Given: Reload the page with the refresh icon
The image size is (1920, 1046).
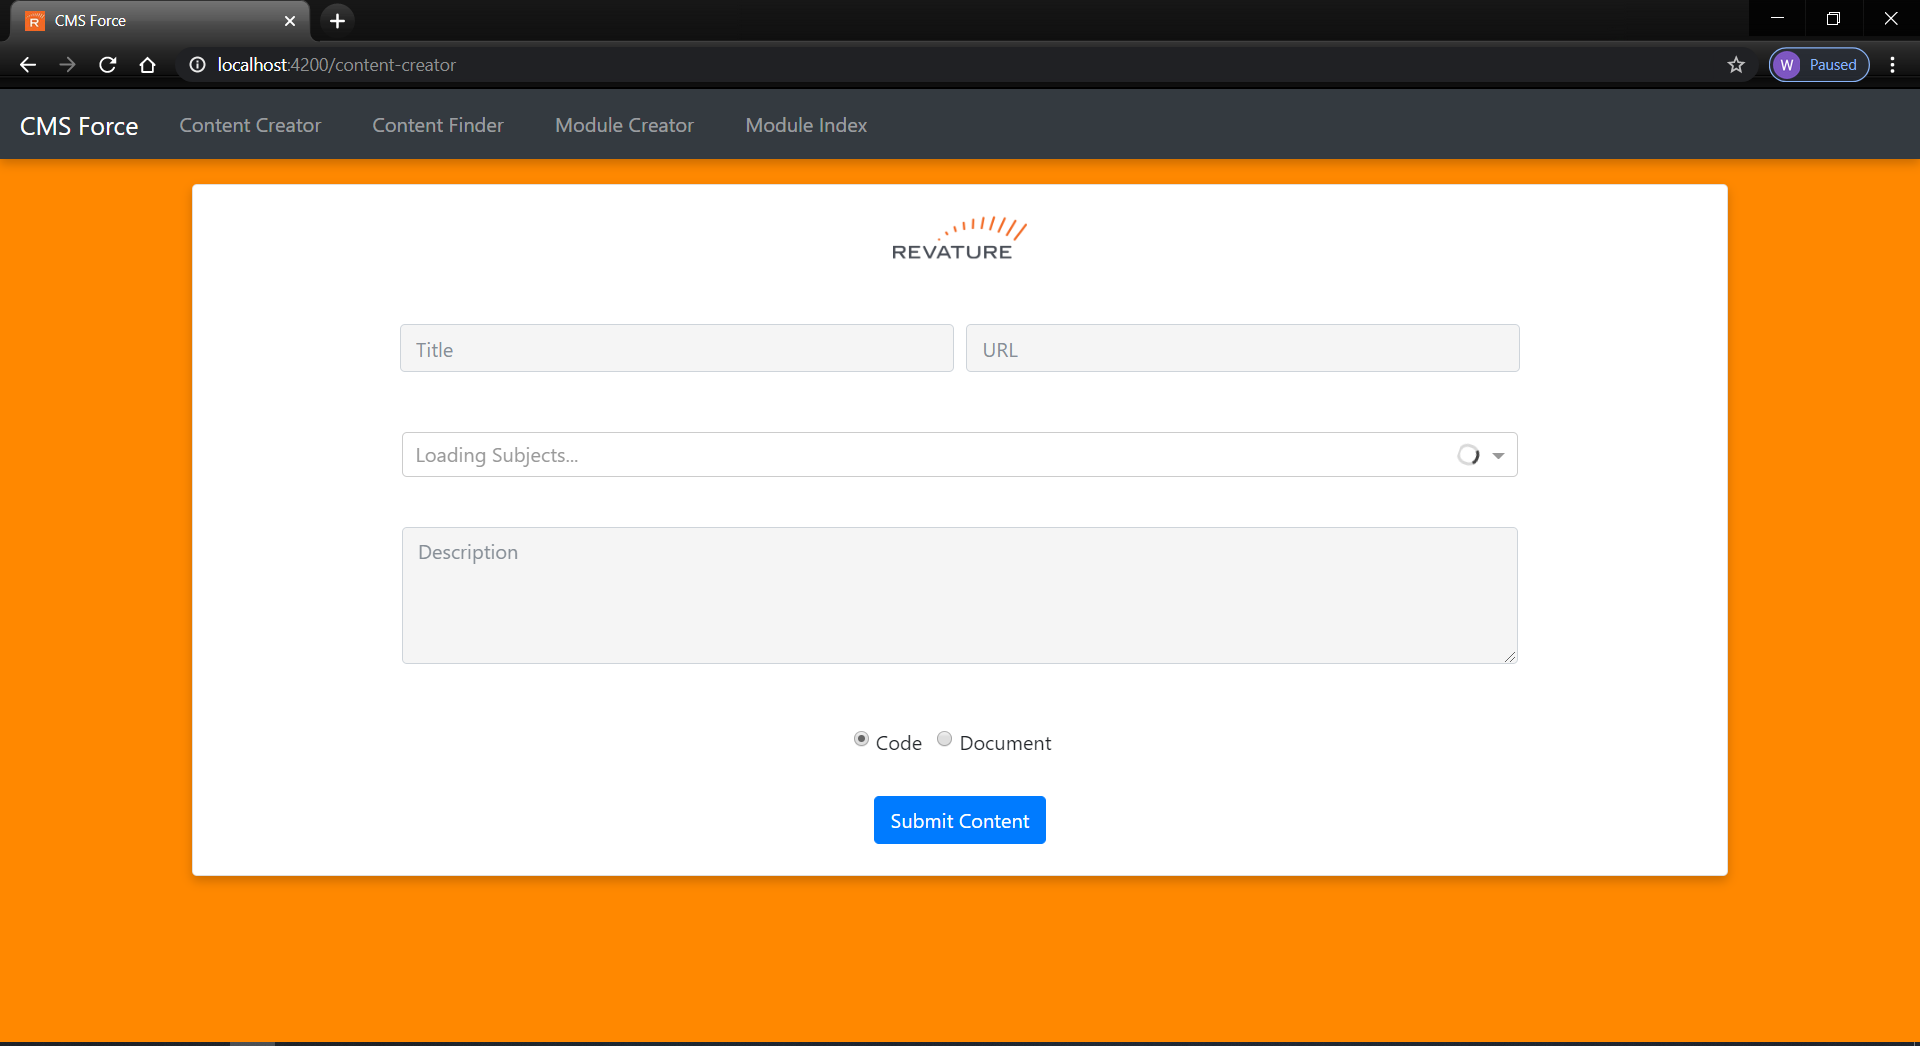Looking at the screenshot, I should [x=108, y=65].
